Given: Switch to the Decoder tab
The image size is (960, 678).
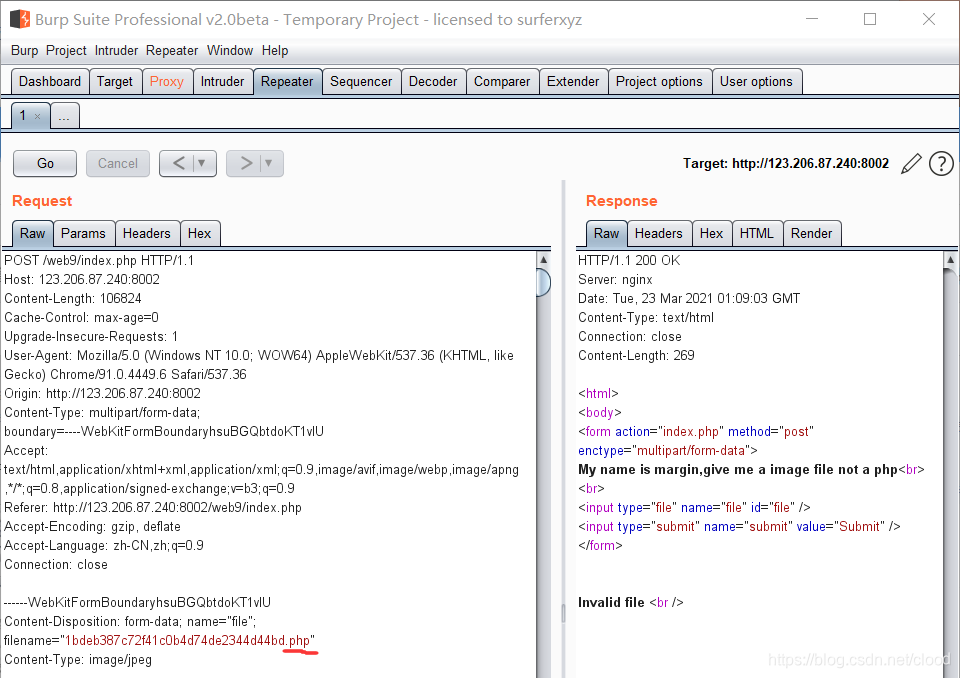Looking at the screenshot, I should 433,81.
